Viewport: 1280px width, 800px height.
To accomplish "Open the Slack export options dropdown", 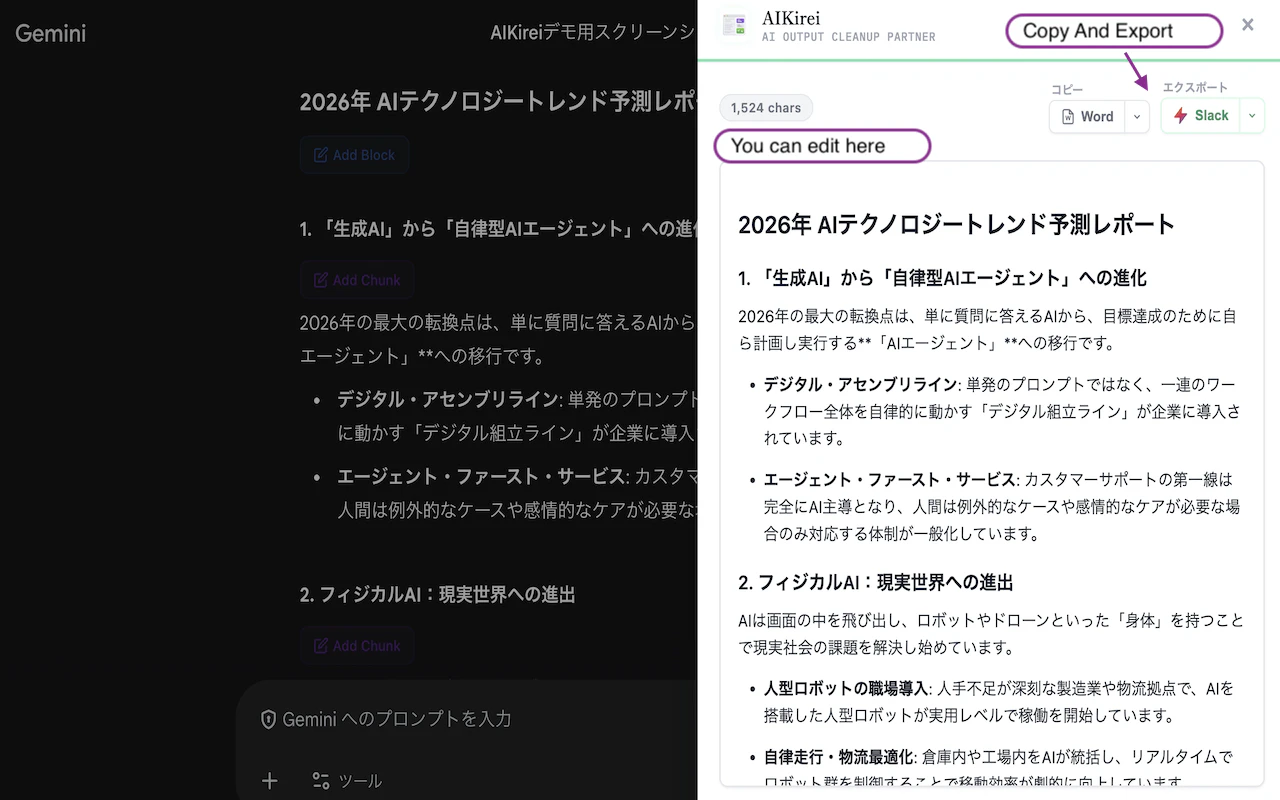I will pos(1252,115).
